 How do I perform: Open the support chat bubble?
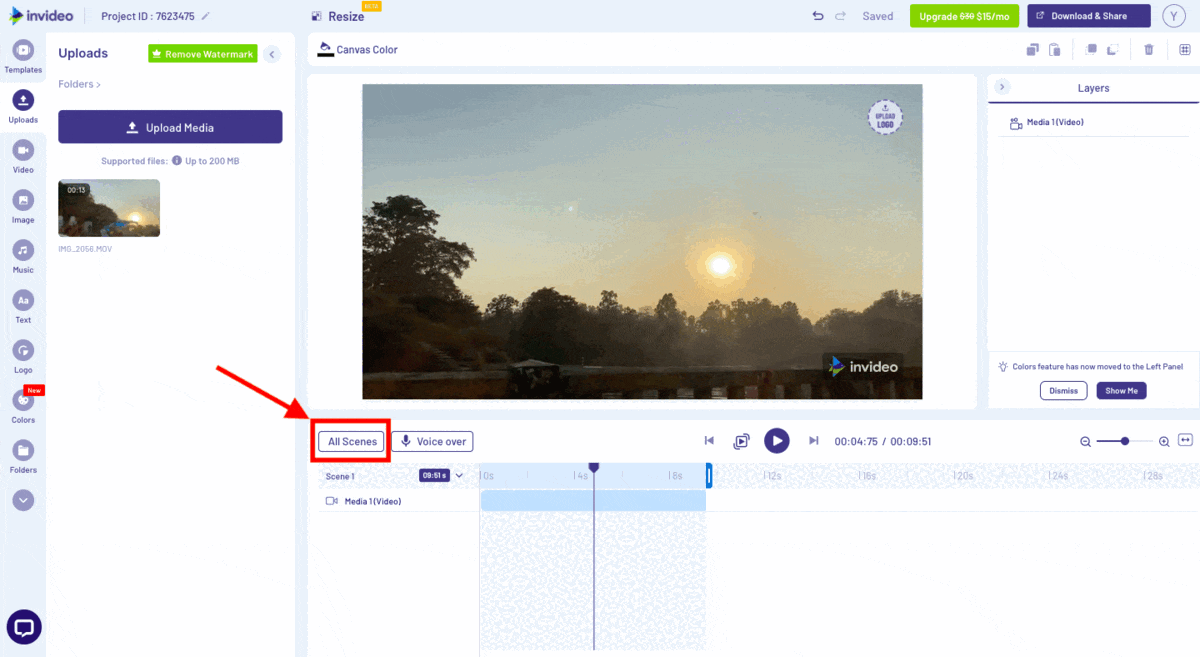(x=23, y=627)
